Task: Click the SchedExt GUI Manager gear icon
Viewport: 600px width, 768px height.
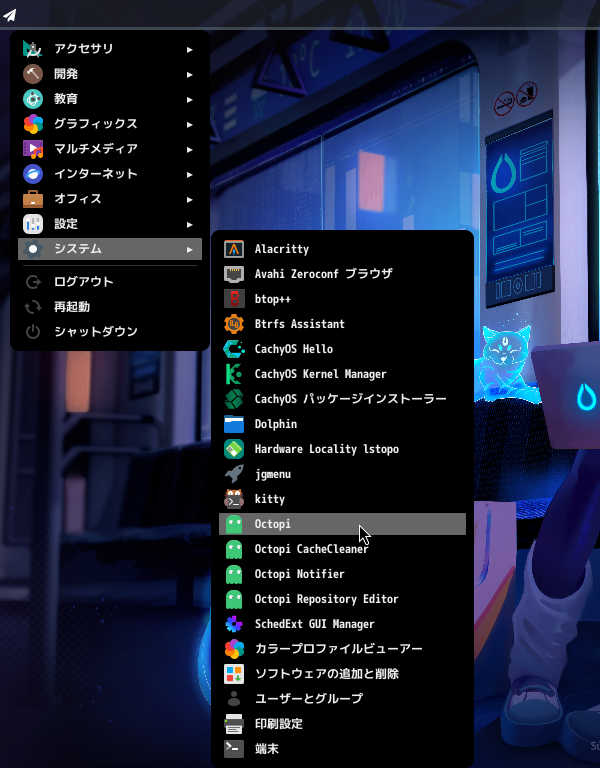Action: click(234, 624)
